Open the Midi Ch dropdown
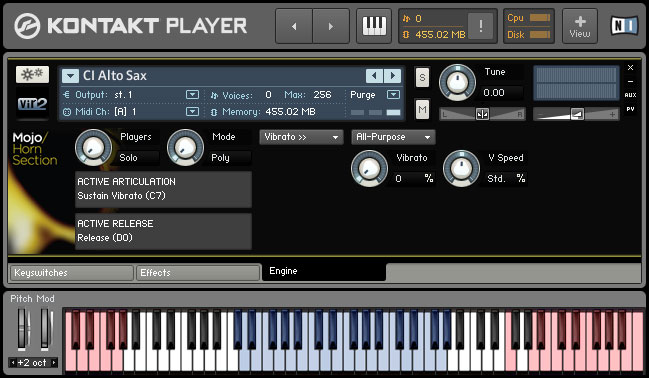Image resolution: width=649 pixels, height=378 pixels. pos(192,112)
